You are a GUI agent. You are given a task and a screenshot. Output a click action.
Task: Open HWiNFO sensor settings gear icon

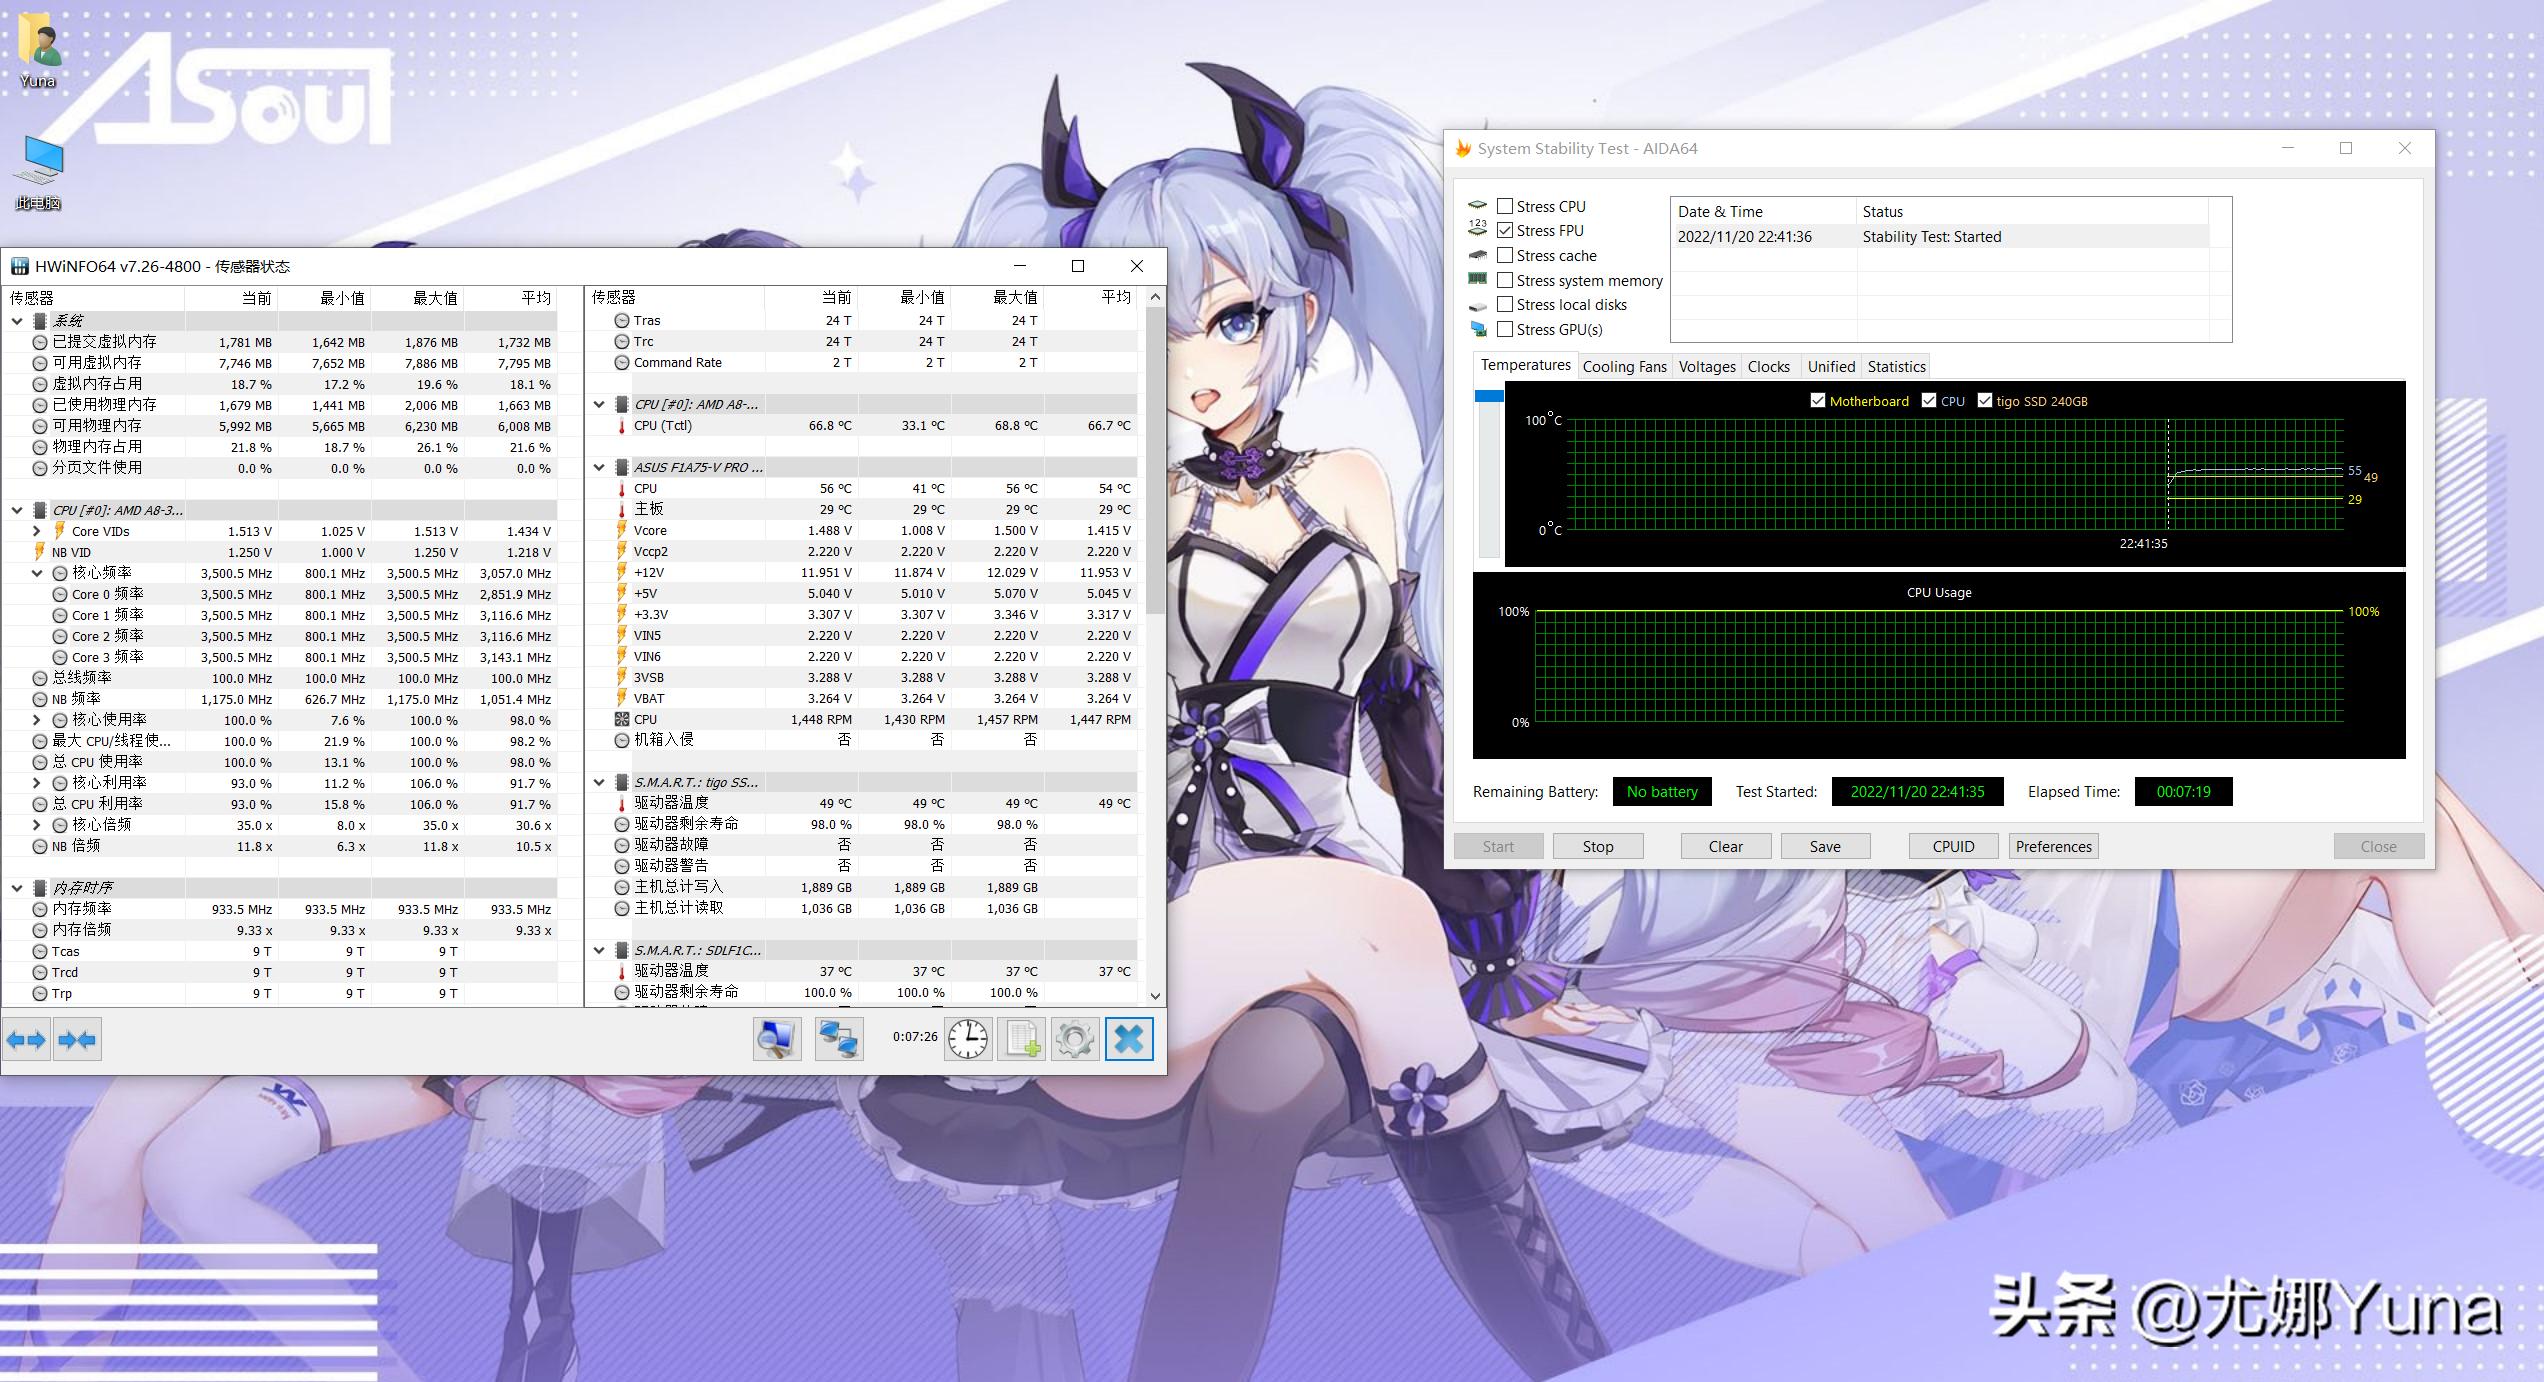tap(1075, 1039)
